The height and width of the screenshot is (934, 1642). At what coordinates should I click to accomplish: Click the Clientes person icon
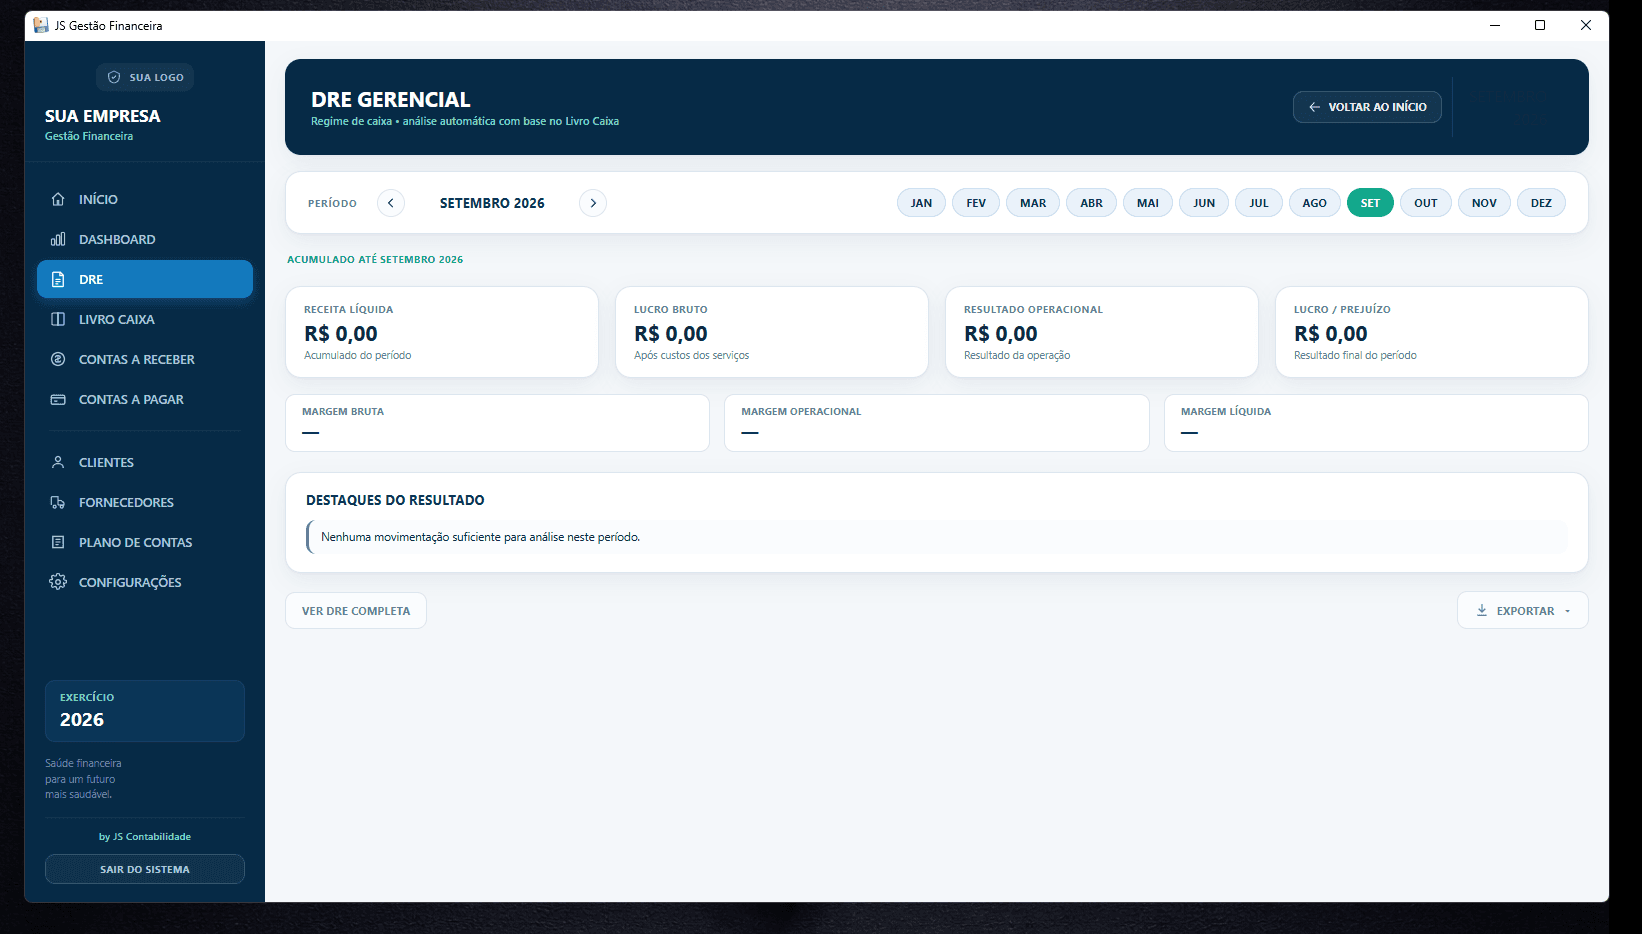[x=58, y=462]
